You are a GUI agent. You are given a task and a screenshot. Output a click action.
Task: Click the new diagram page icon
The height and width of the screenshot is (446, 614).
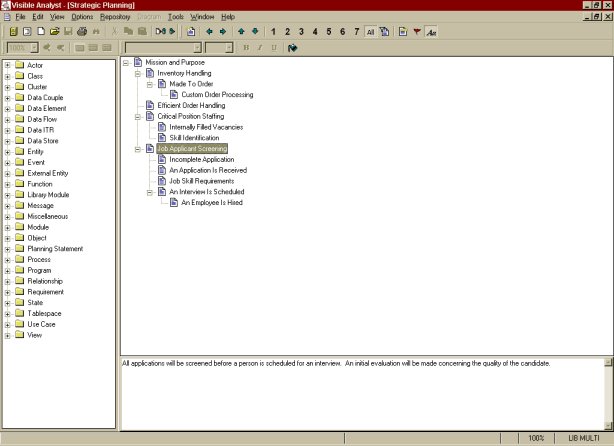tap(27, 32)
